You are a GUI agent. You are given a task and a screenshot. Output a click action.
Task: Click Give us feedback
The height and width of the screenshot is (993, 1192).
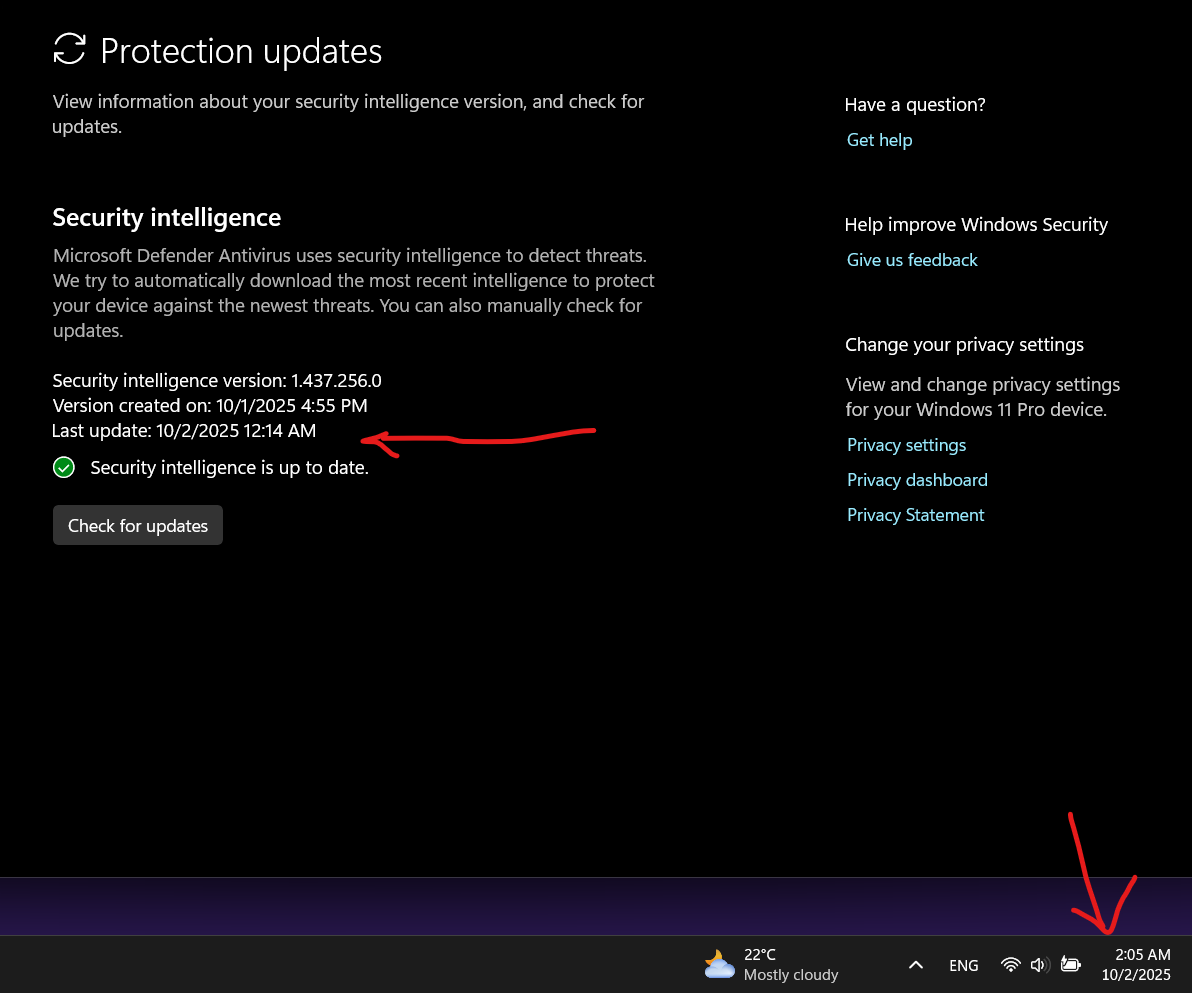coord(911,259)
